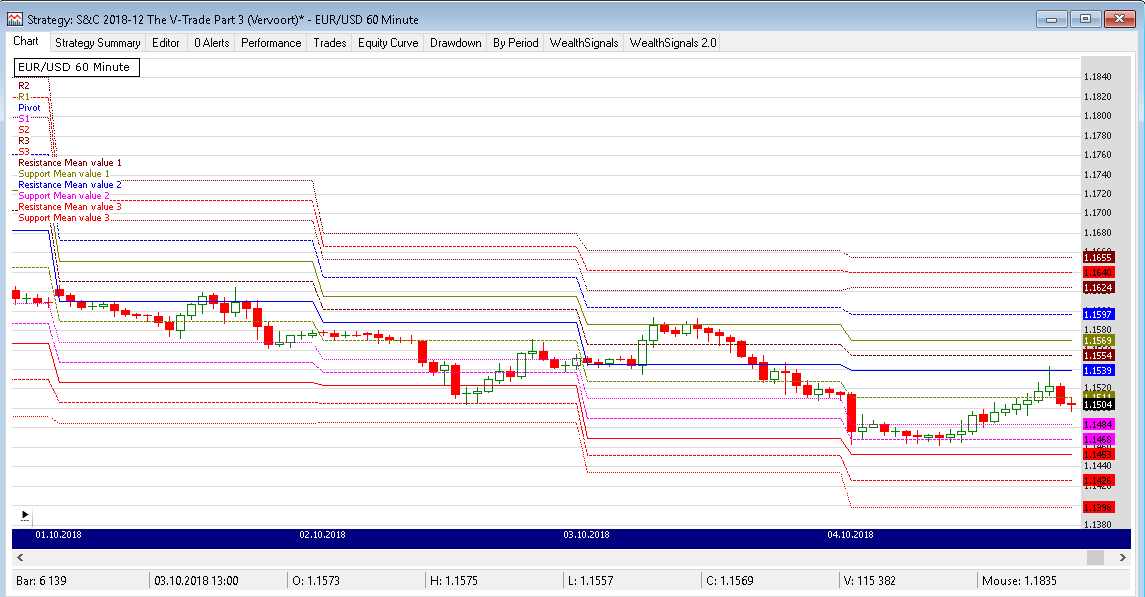Click the Resistance Mean value 1 legend entry
The width and height of the screenshot is (1145, 597).
click(70, 162)
